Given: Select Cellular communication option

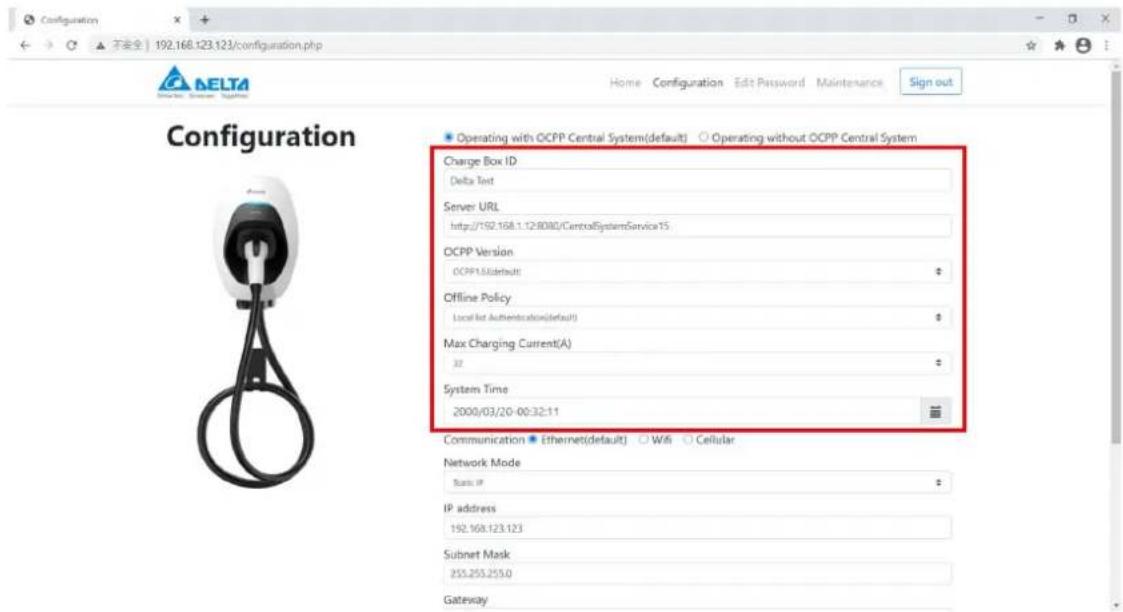Looking at the screenshot, I should click(688, 439).
